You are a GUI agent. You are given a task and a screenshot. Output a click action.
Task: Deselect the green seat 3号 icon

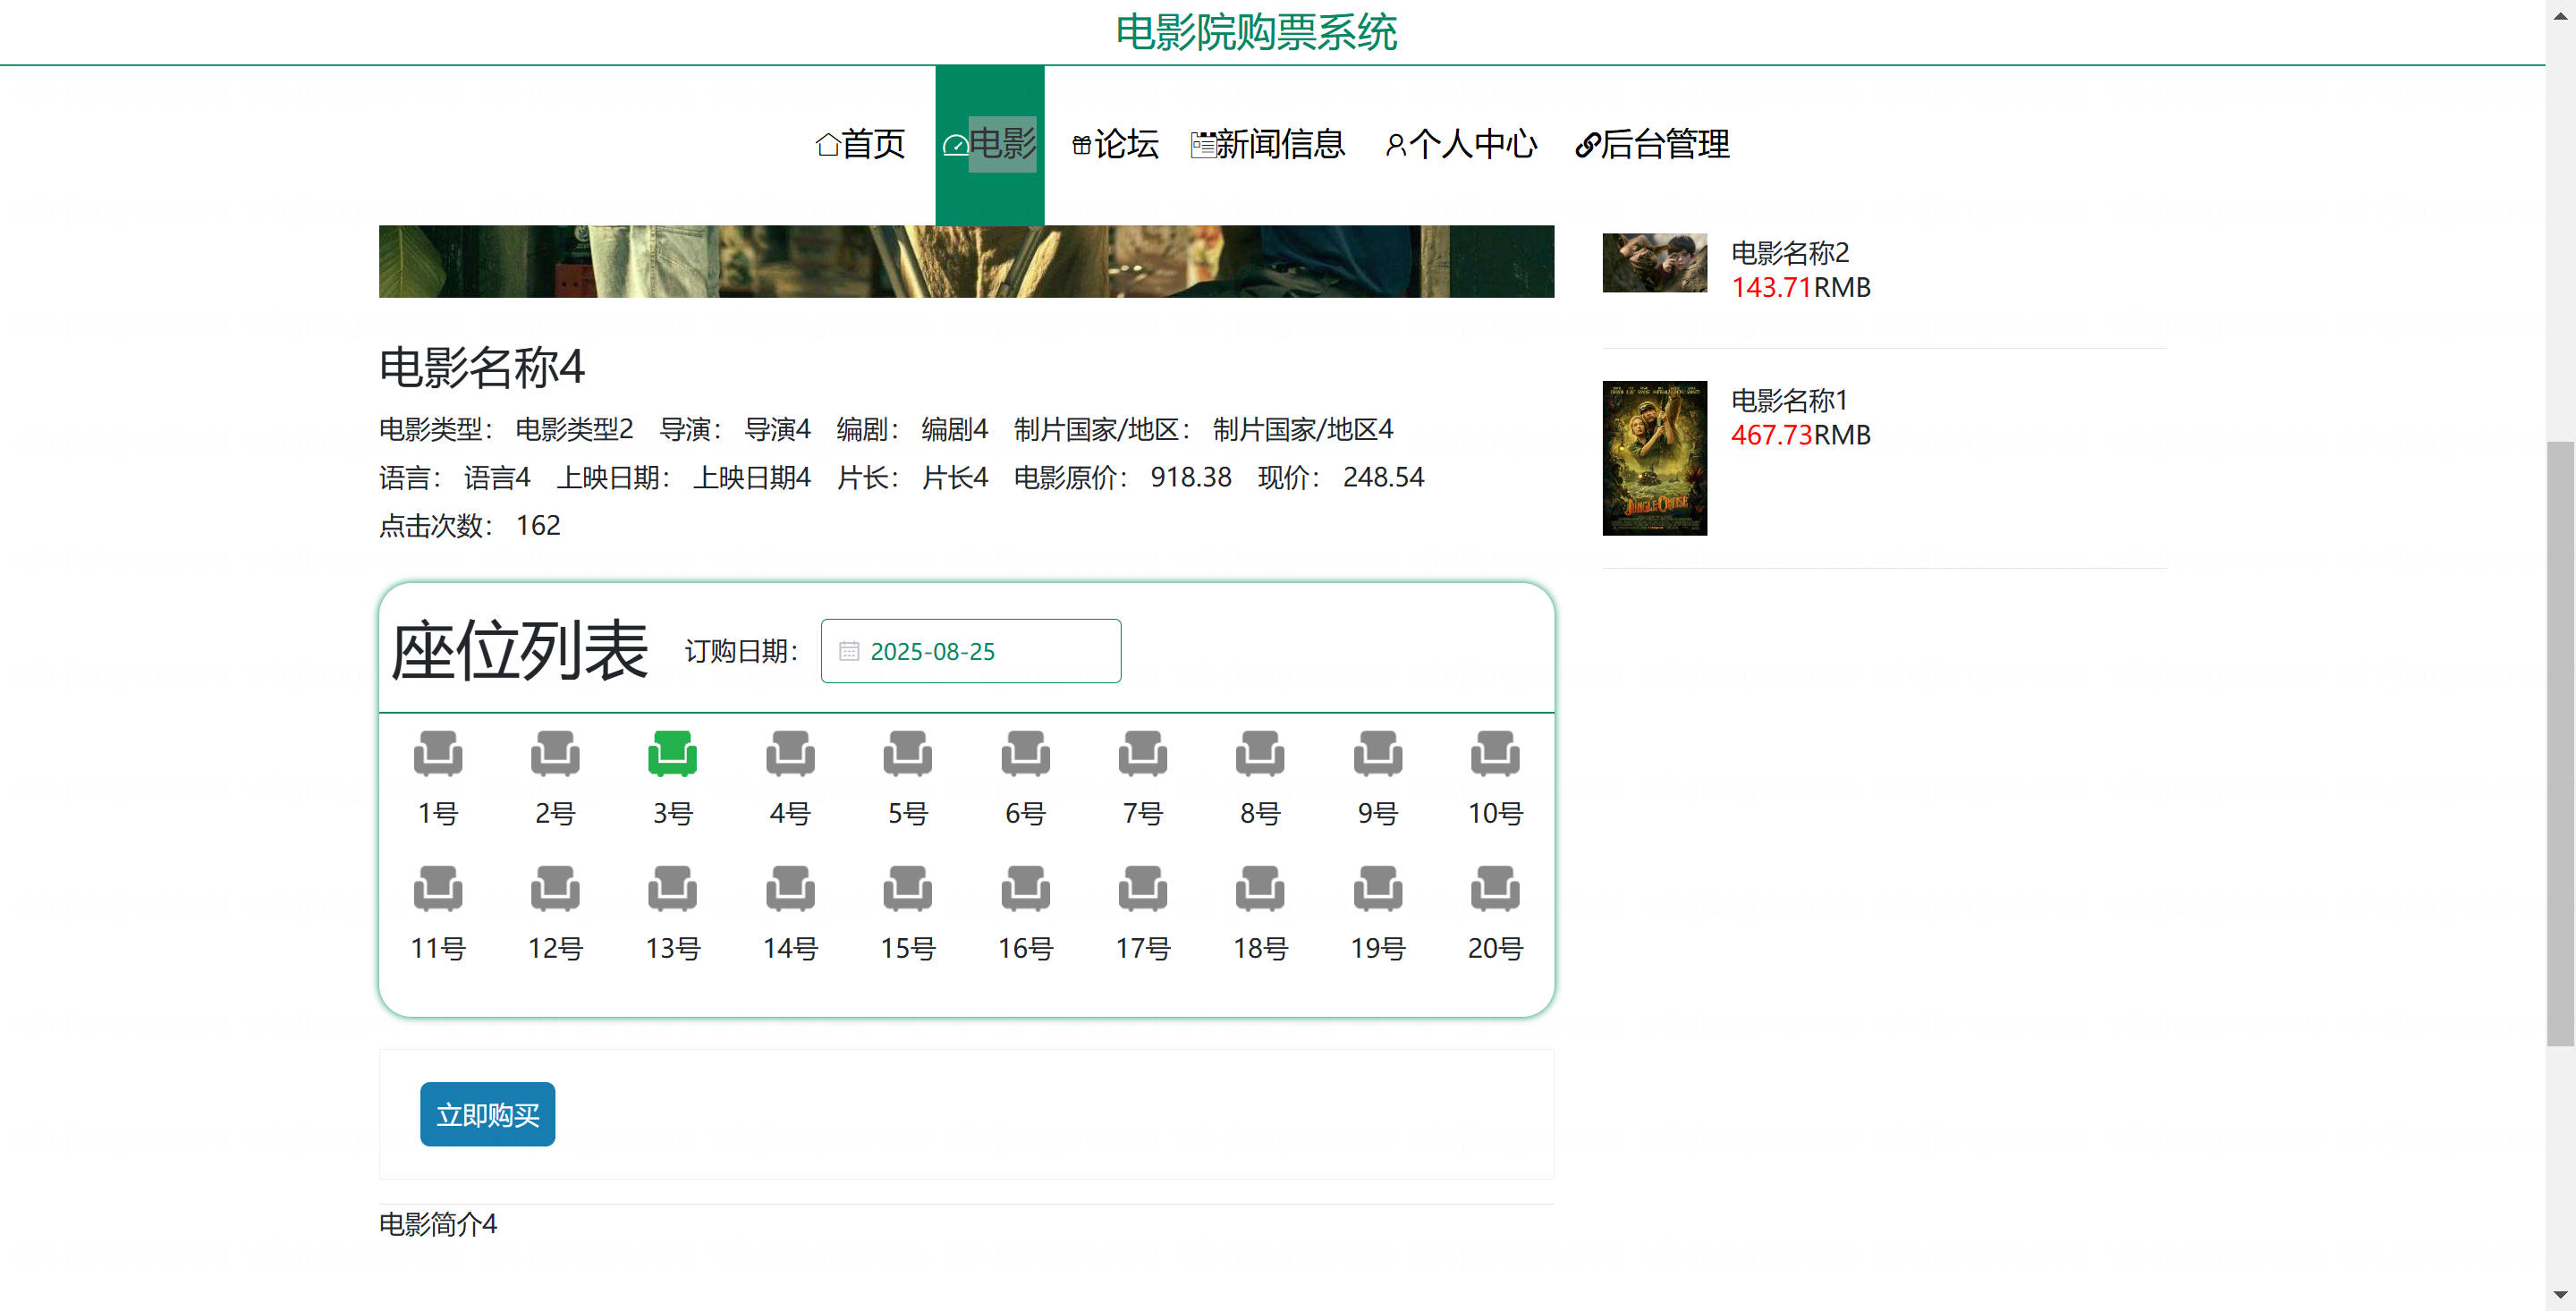click(x=672, y=754)
